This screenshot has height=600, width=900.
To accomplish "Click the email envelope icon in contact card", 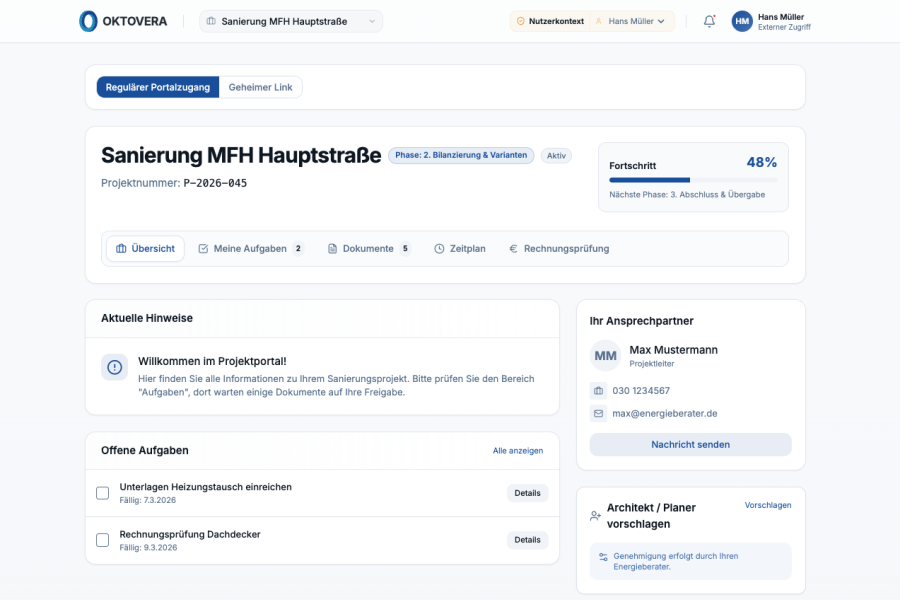I will point(599,413).
